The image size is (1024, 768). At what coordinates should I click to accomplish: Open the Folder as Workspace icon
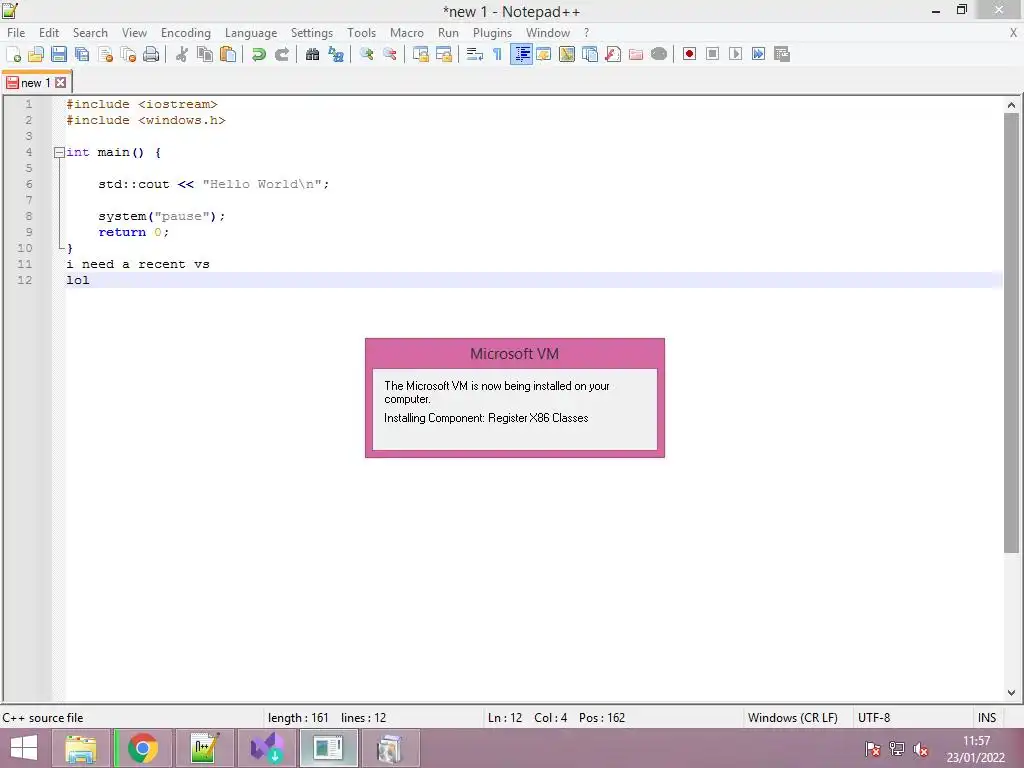pos(635,54)
